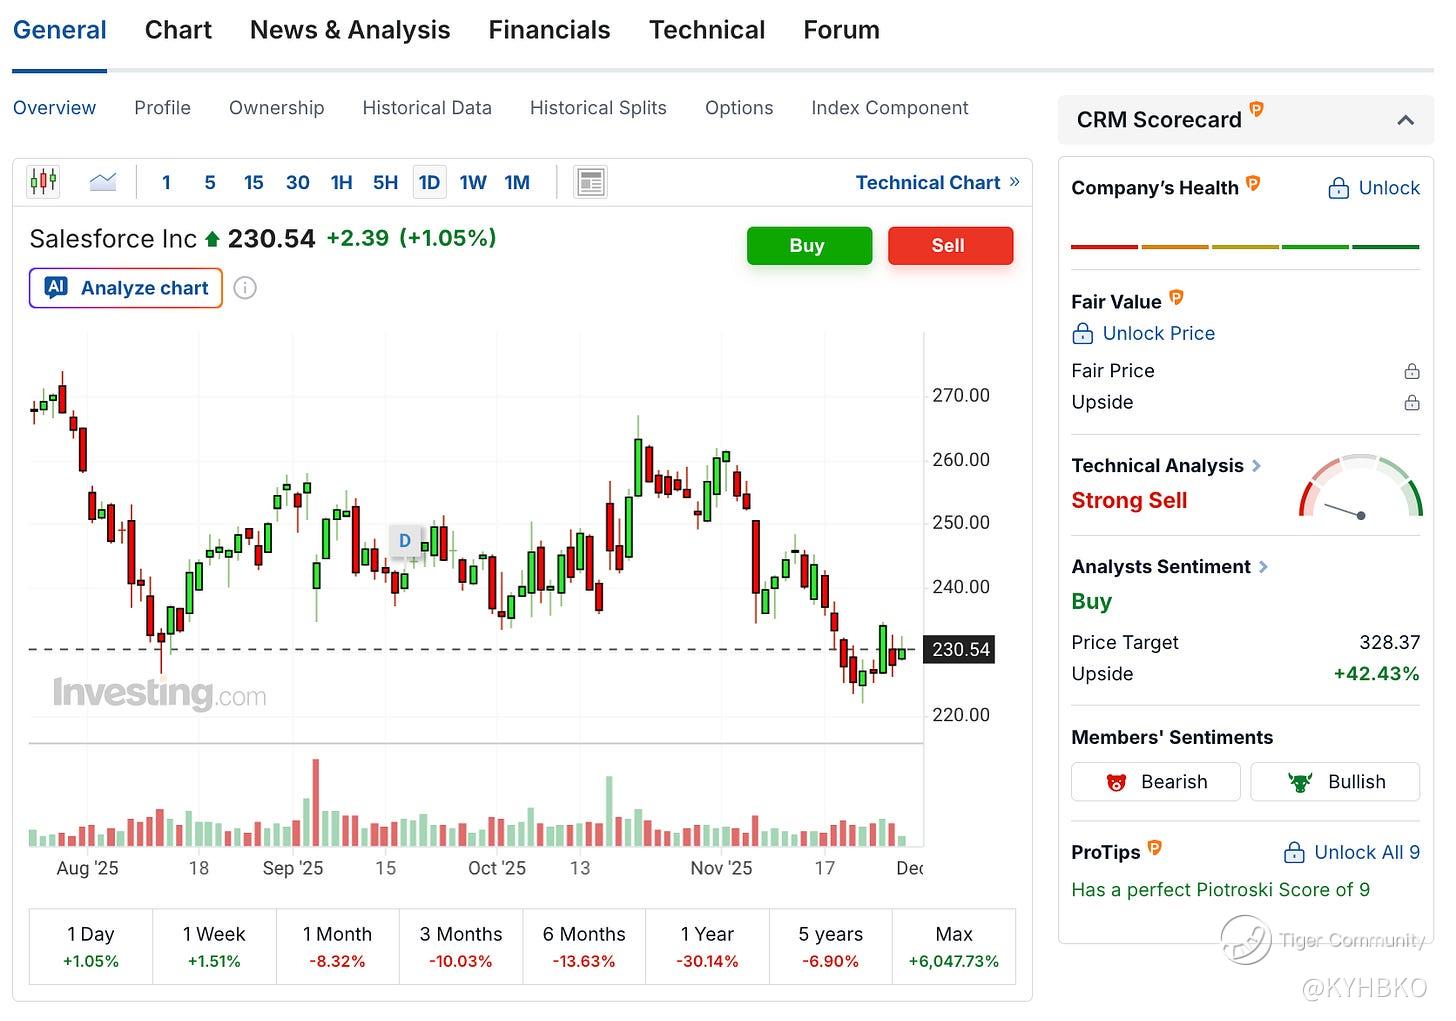This screenshot has height=1021, width=1456.
Task: Click the Company's Health rating bar
Action: pyautogui.click(x=1245, y=246)
